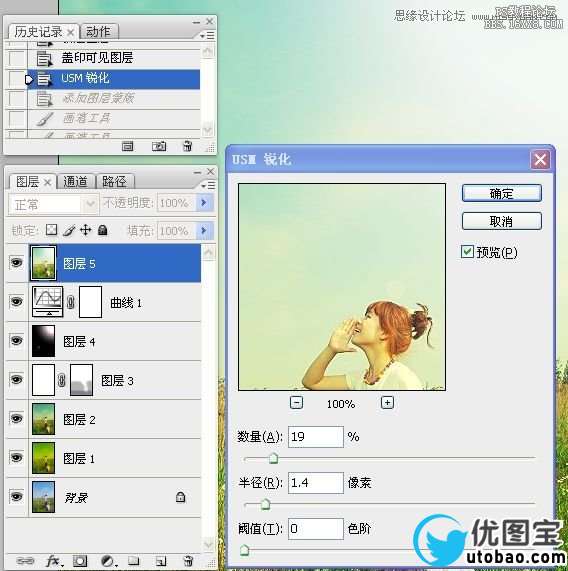Toggle lock image pixels brush icon
Screen dimensions: 568x571
[69, 230]
